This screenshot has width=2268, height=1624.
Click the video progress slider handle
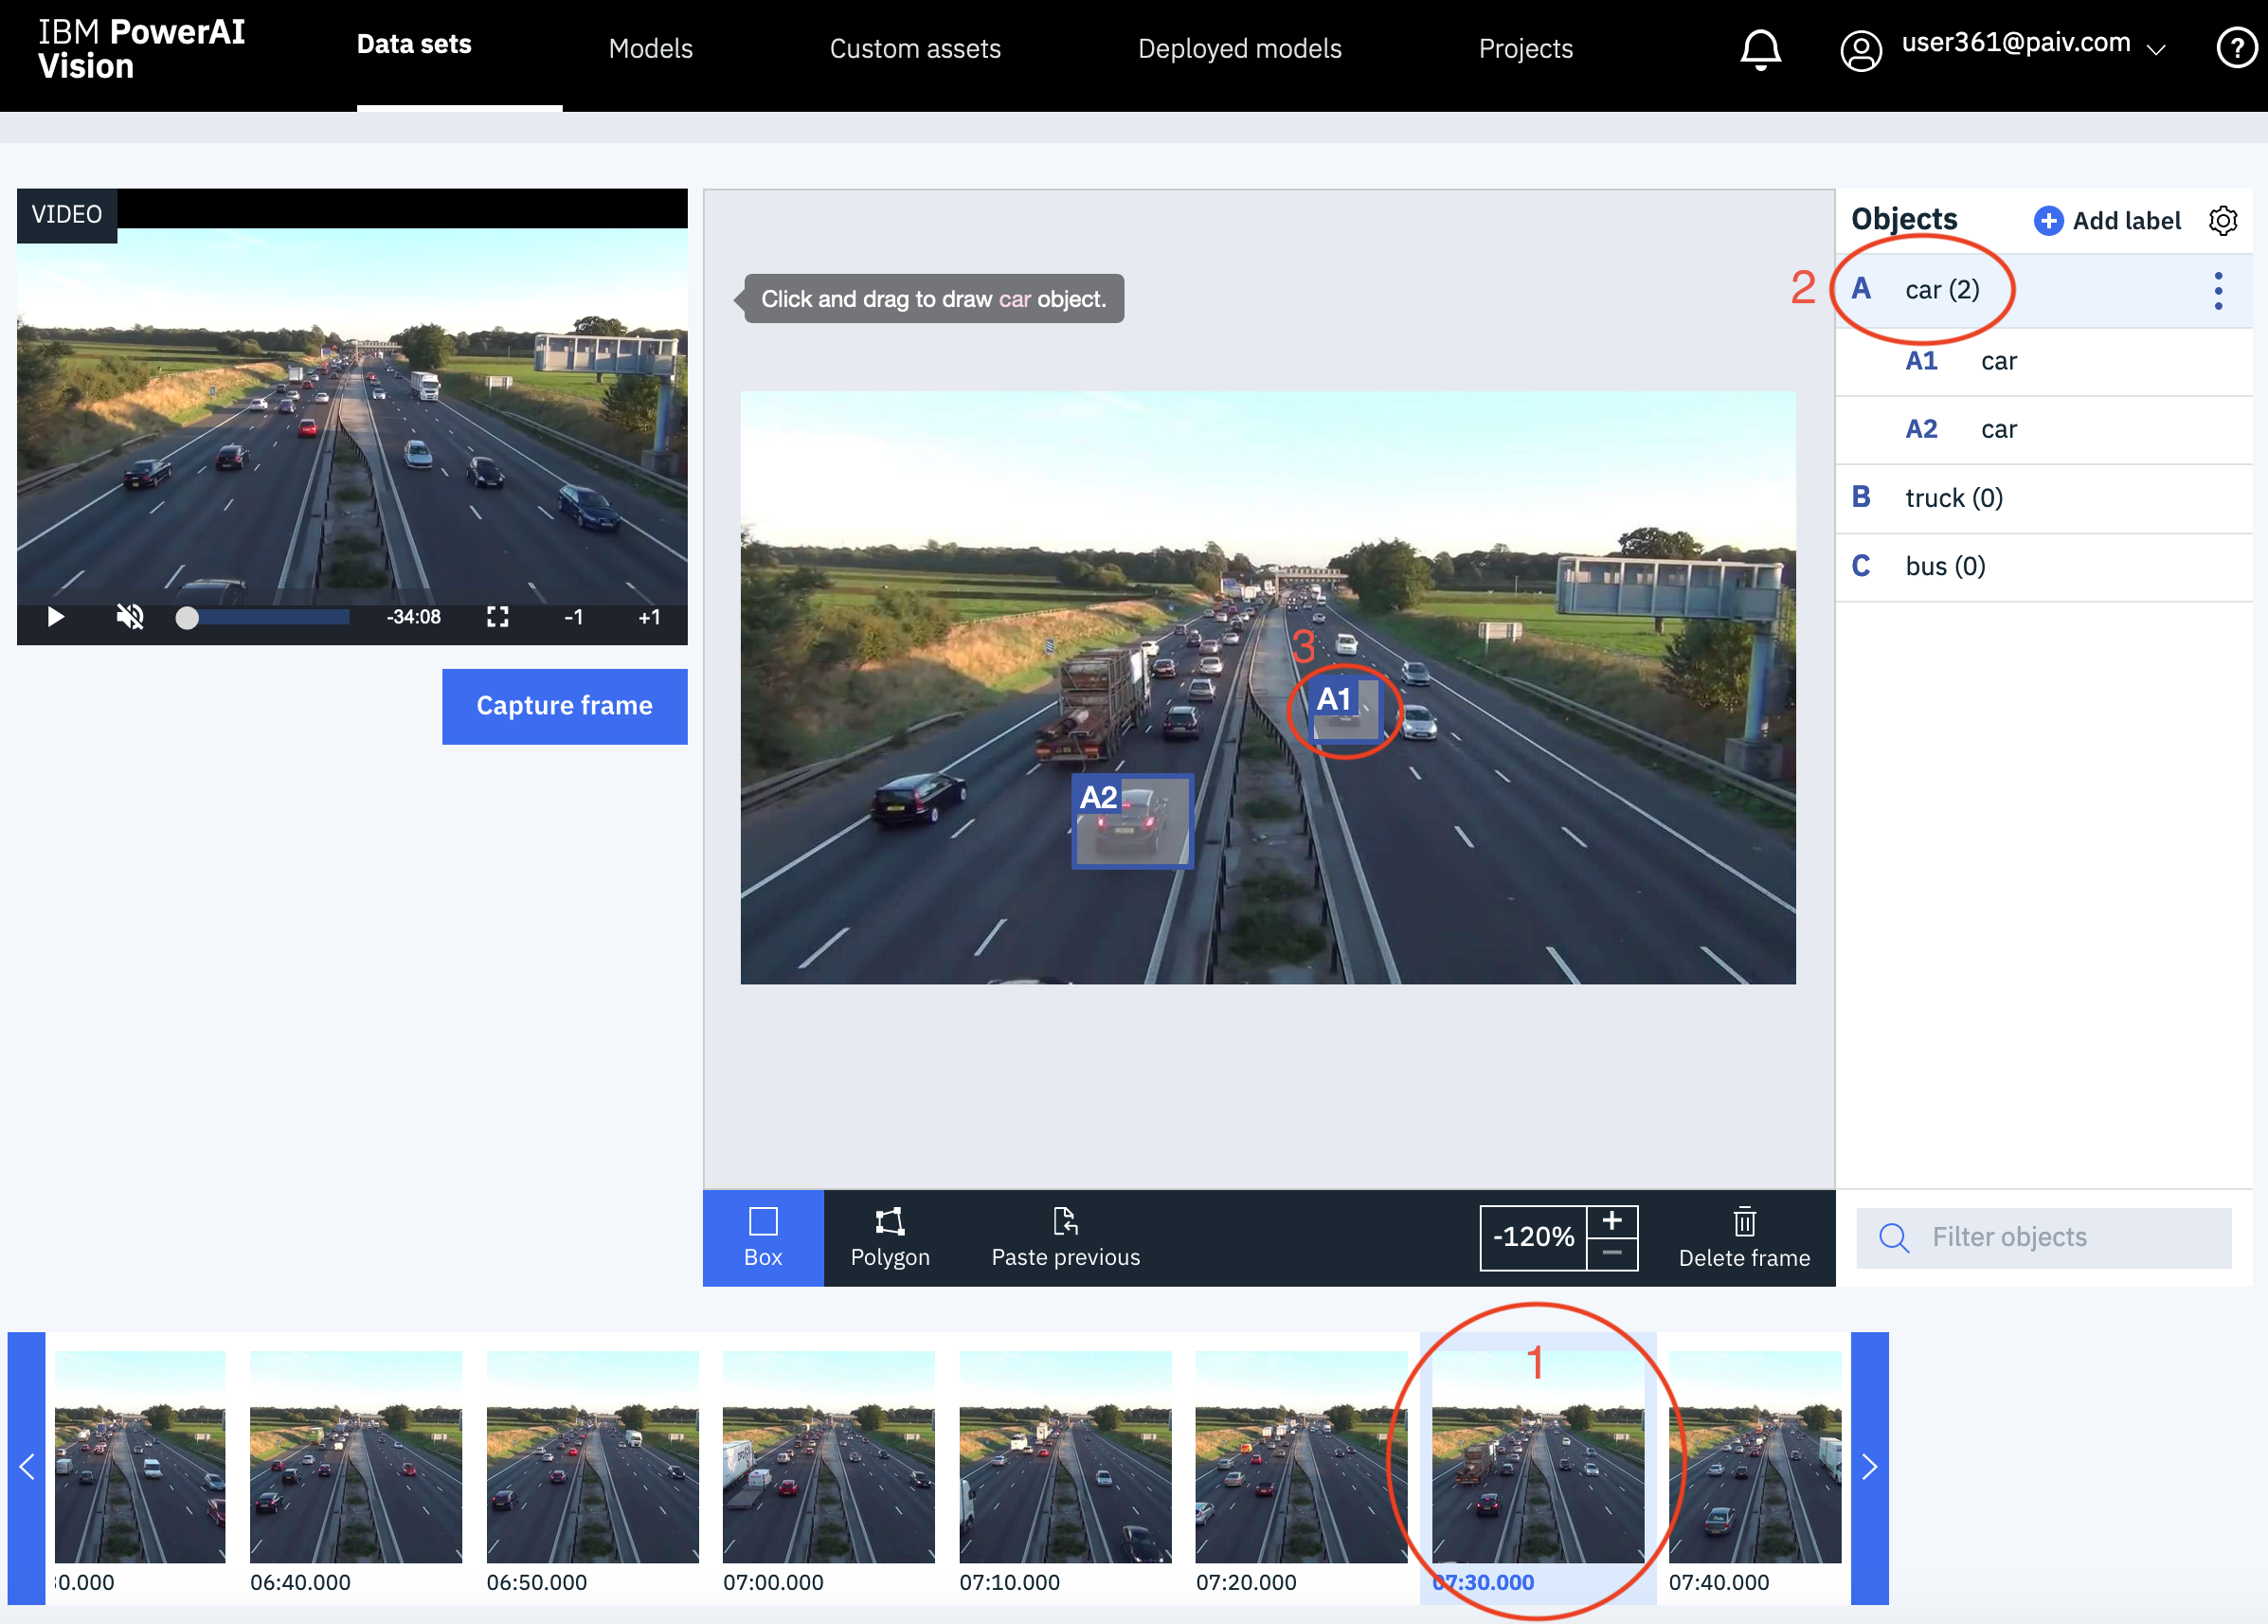(x=187, y=618)
